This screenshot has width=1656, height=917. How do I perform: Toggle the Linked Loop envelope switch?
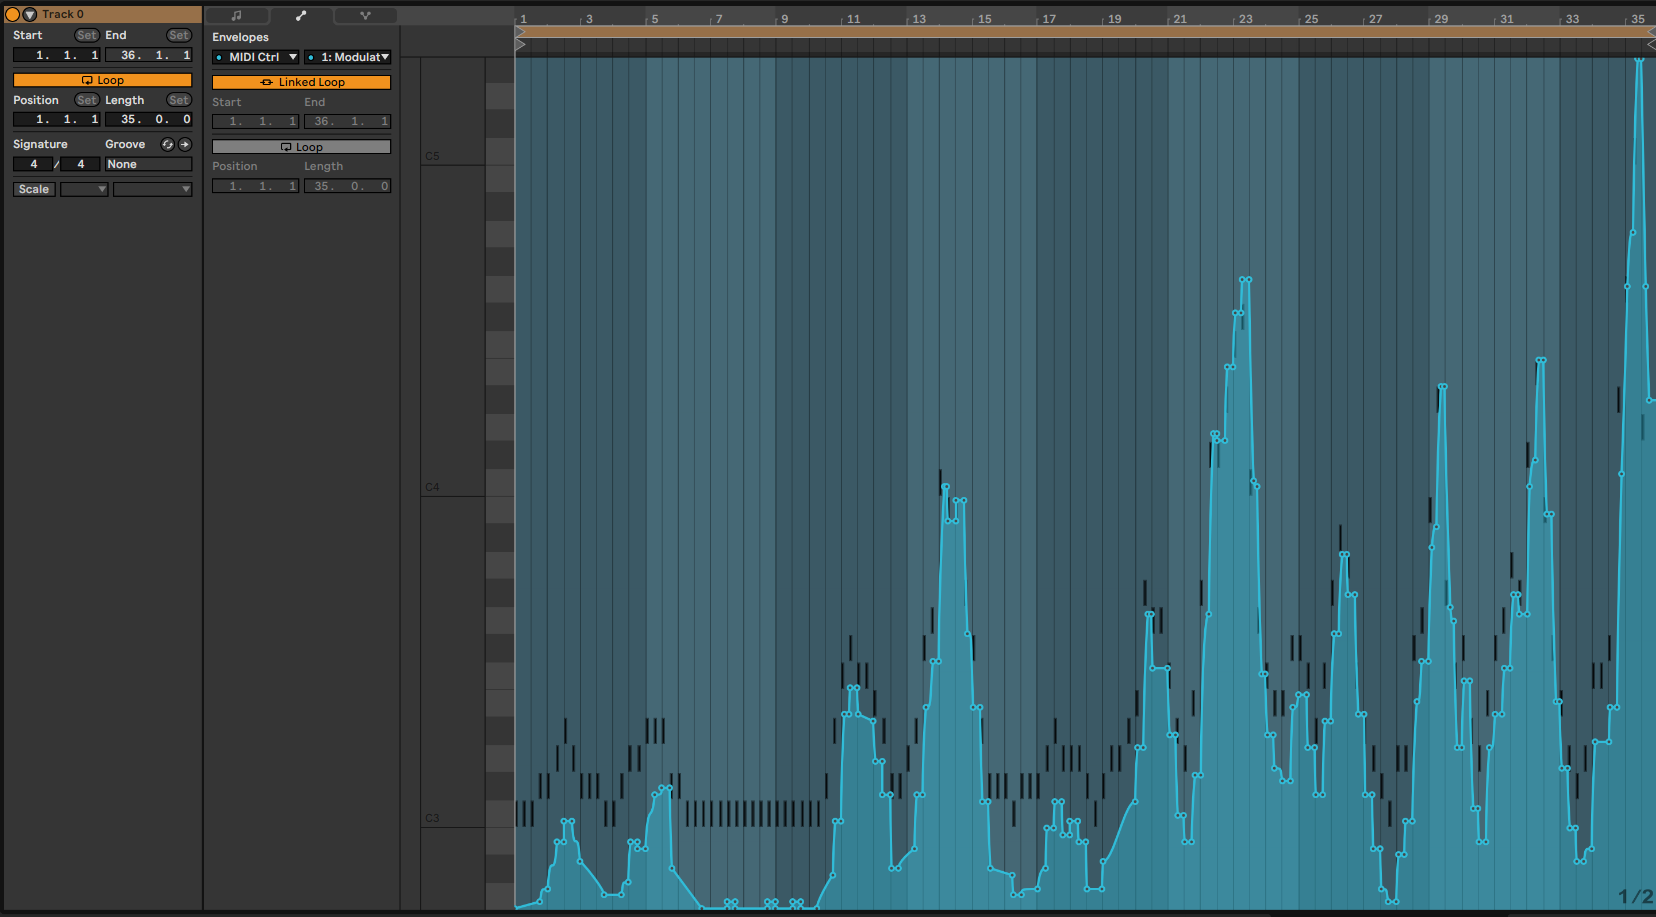click(301, 82)
